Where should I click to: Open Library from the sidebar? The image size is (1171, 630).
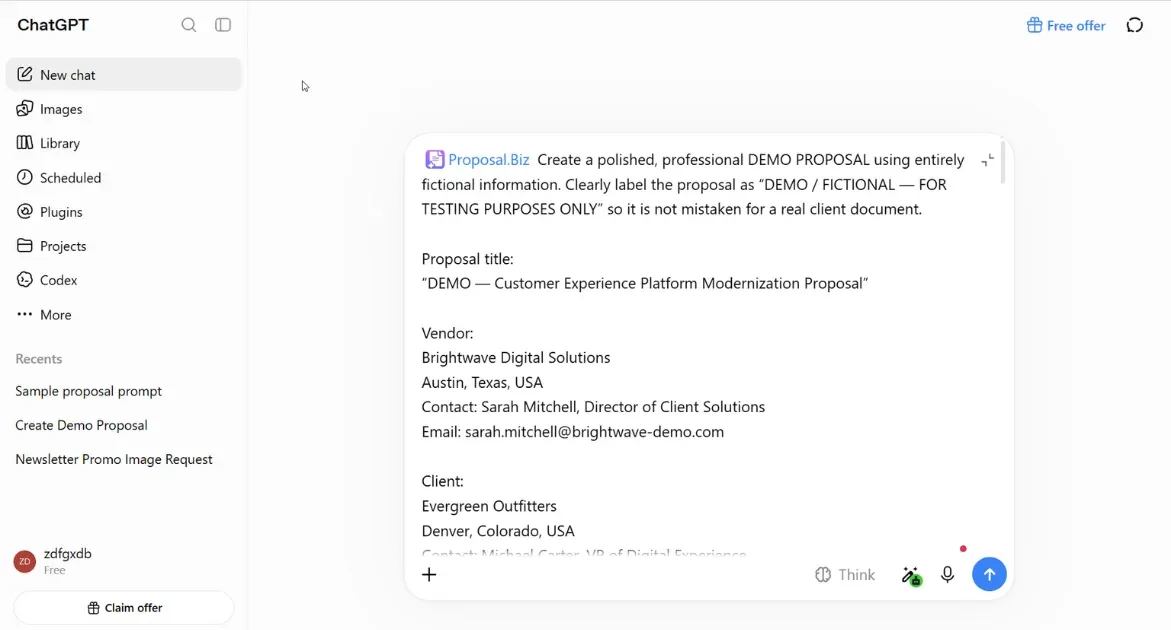pyautogui.click(x=124, y=143)
